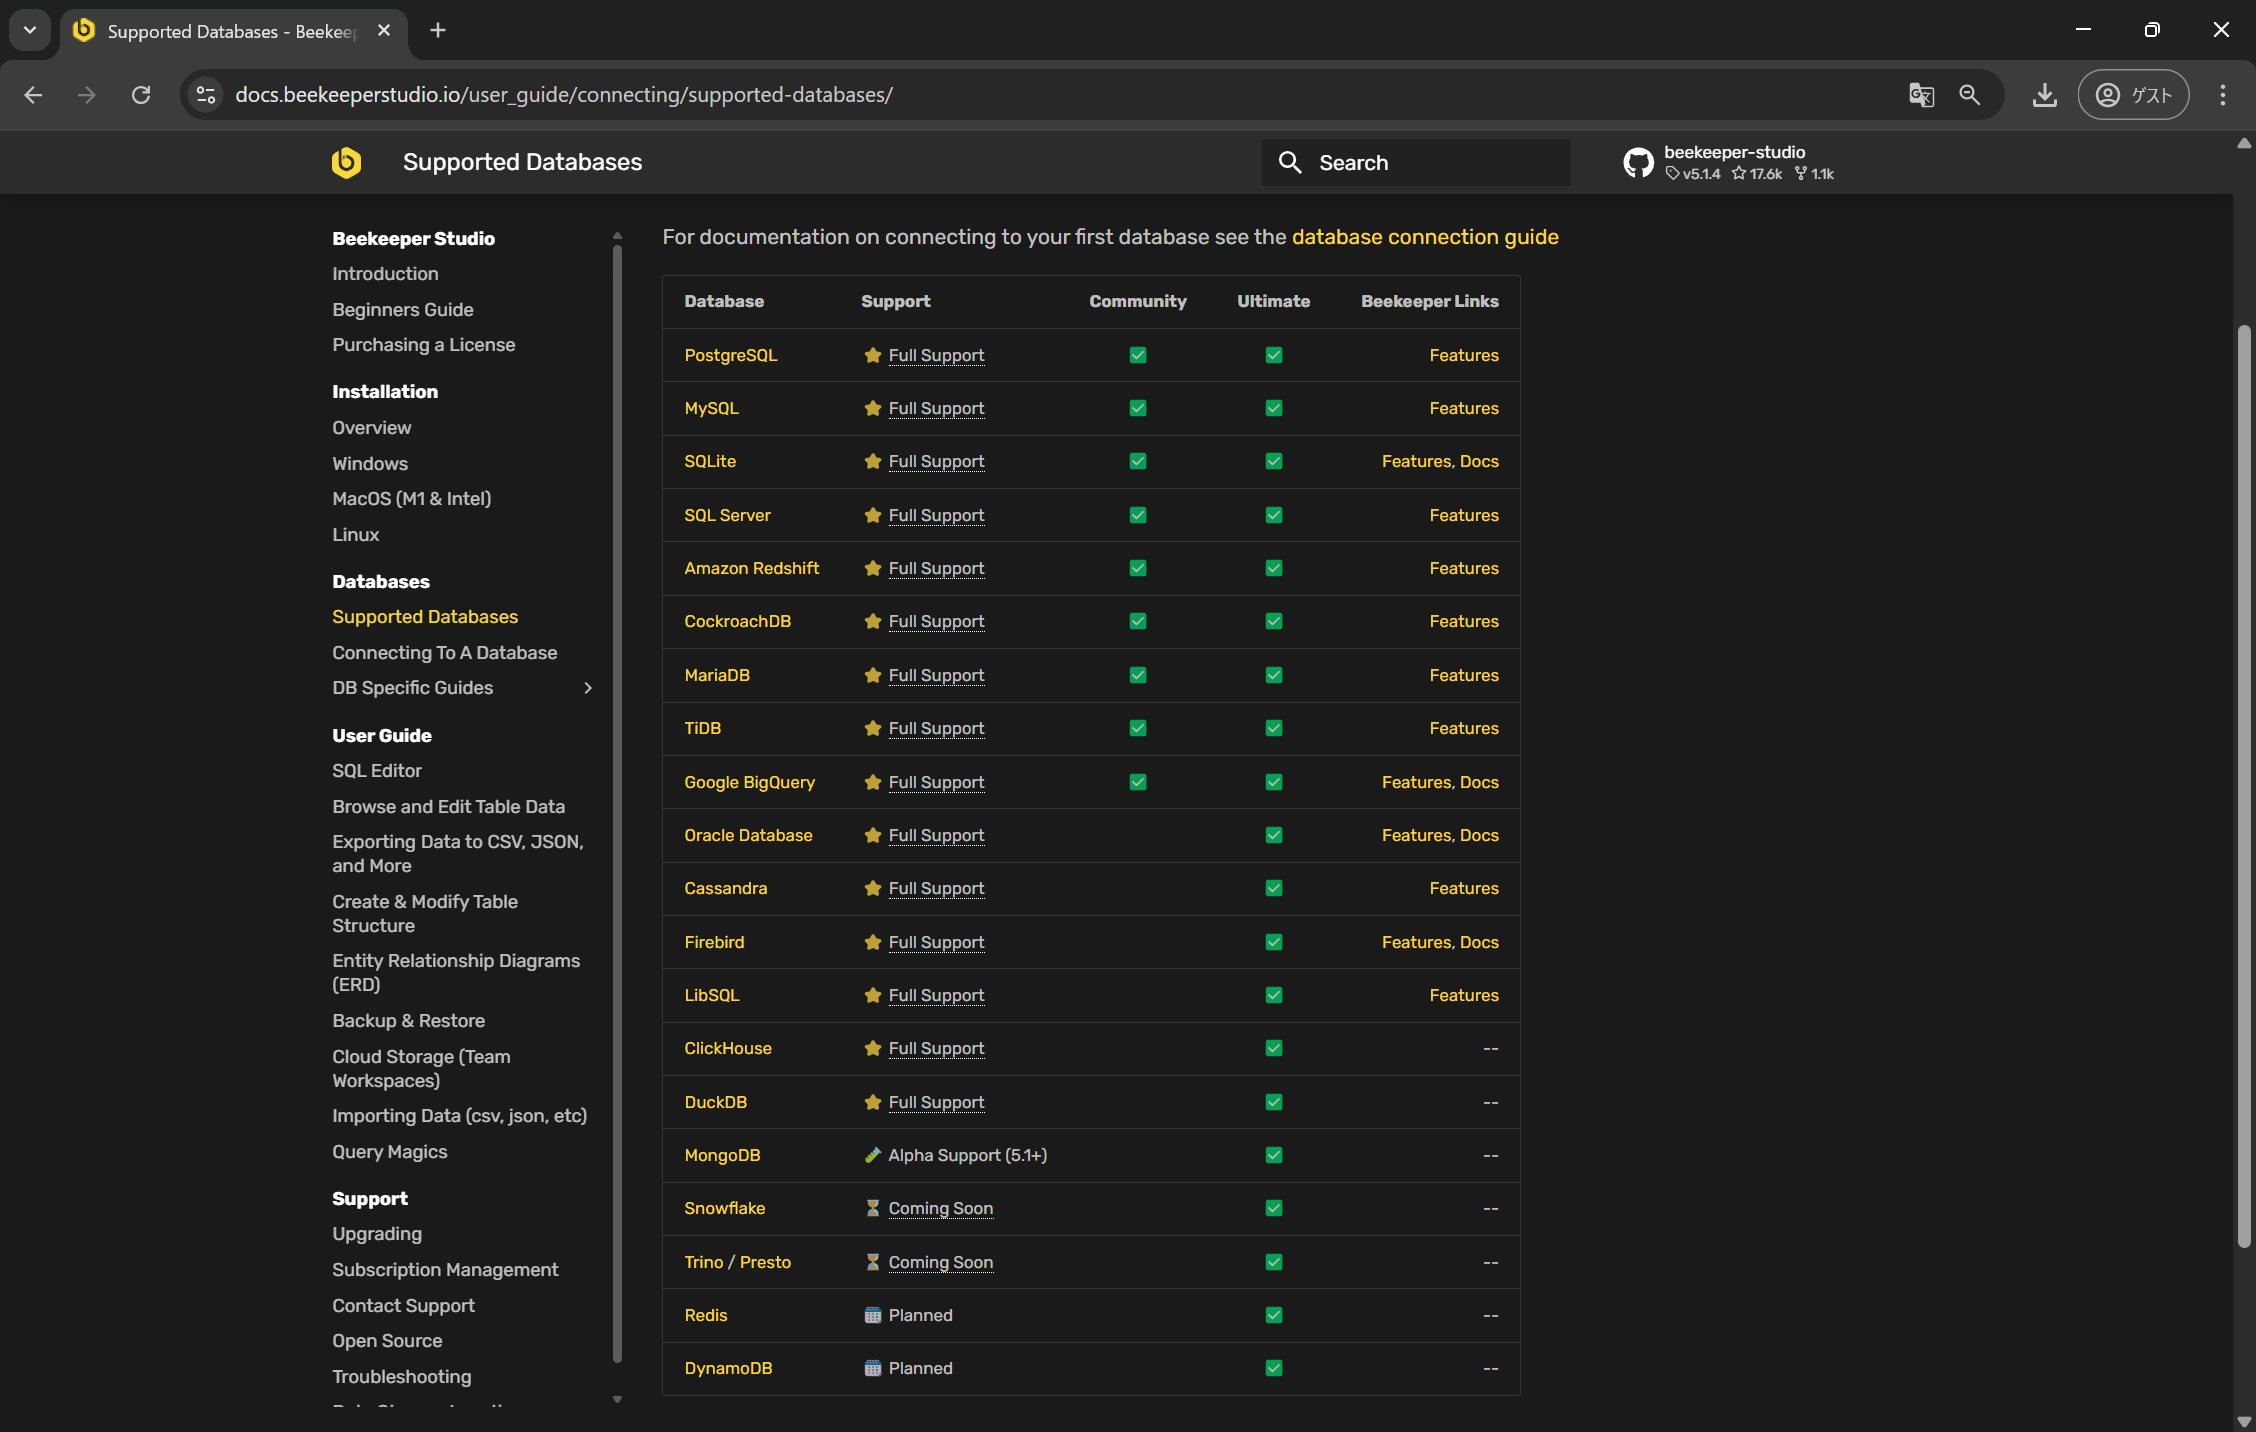
Task: Click the hourglass icon in Trino / Presto row
Action: tap(872, 1262)
